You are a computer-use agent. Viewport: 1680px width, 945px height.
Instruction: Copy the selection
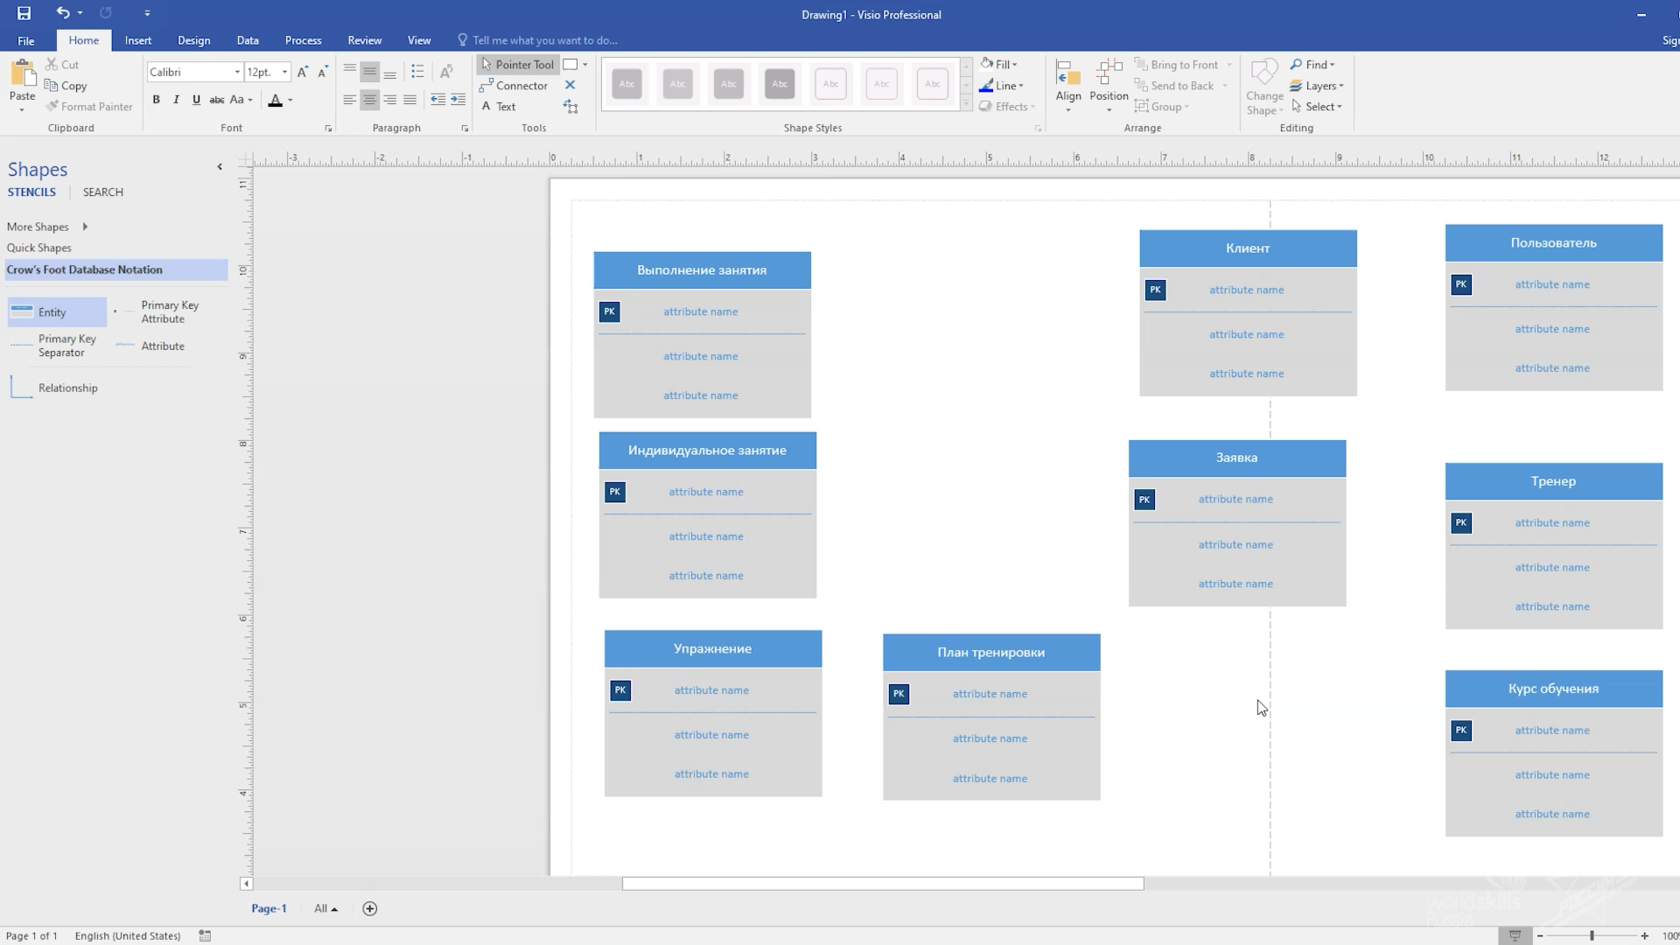66,85
